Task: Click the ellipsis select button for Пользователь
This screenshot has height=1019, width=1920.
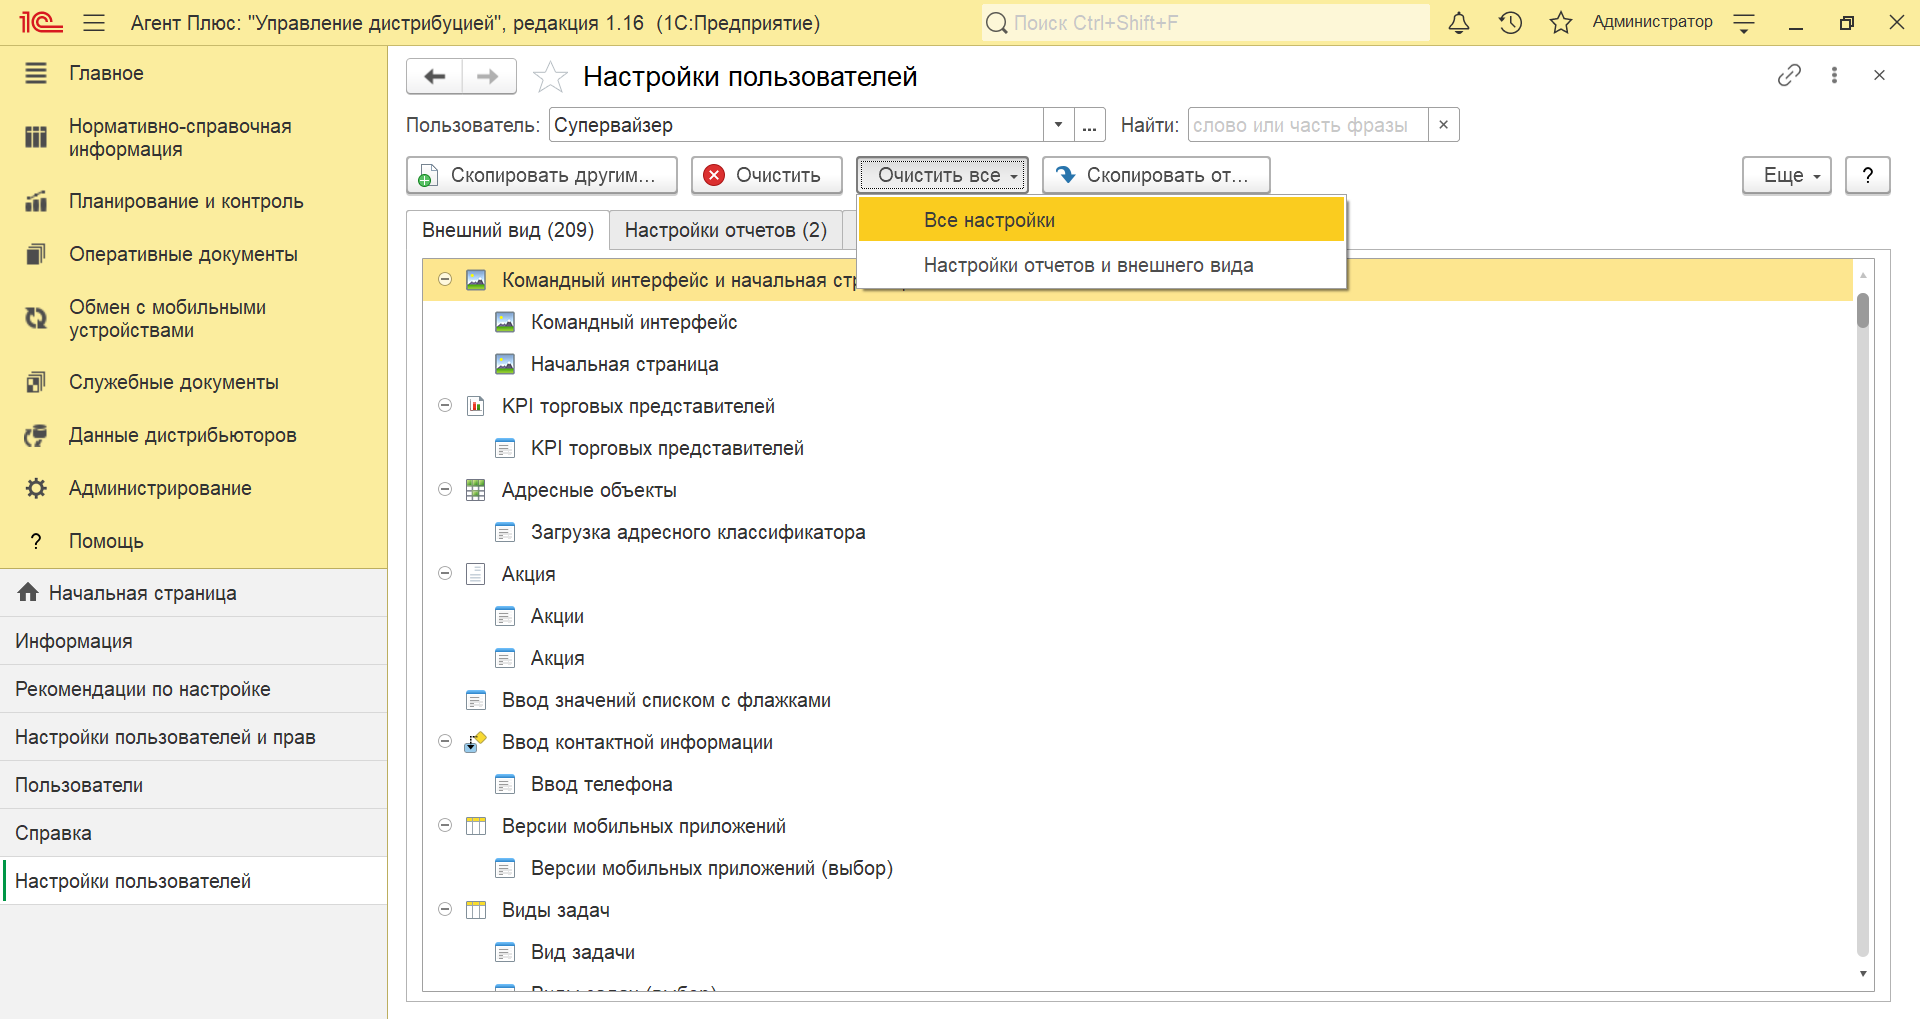Action: [x=1090, y=125]
